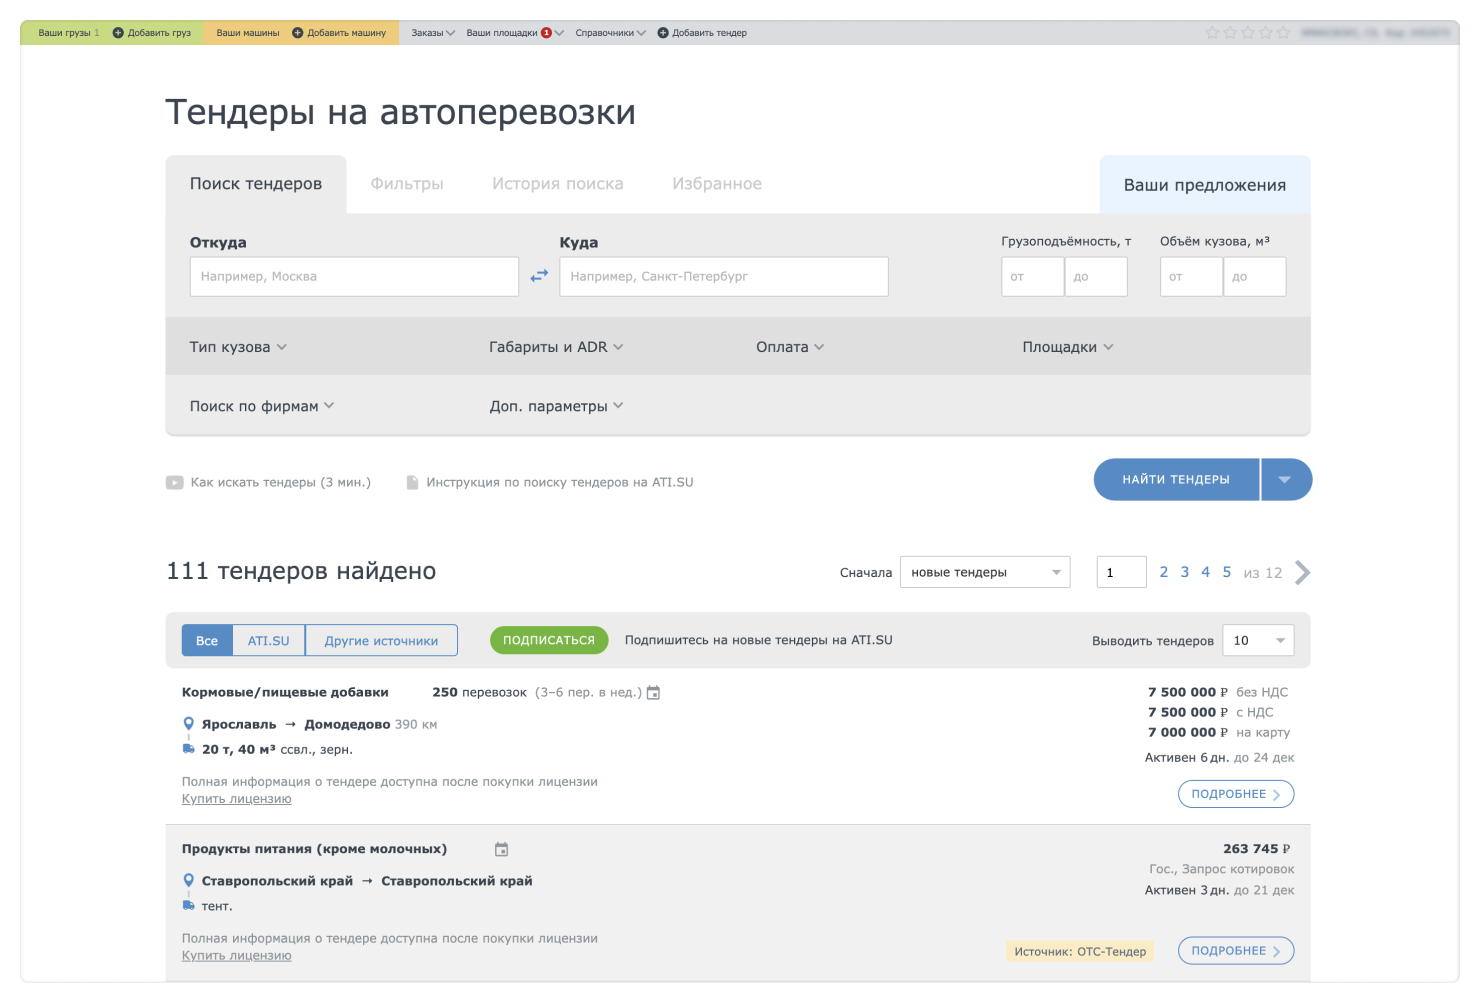
Task: Open the Выводить тендеров count dropdown
Action: coord(1257,641)
